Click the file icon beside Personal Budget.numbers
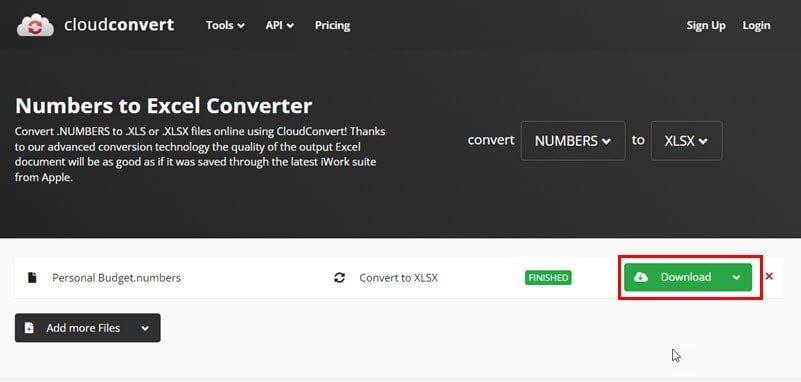This screenshot has width=801, height=382. click(32, 278)
